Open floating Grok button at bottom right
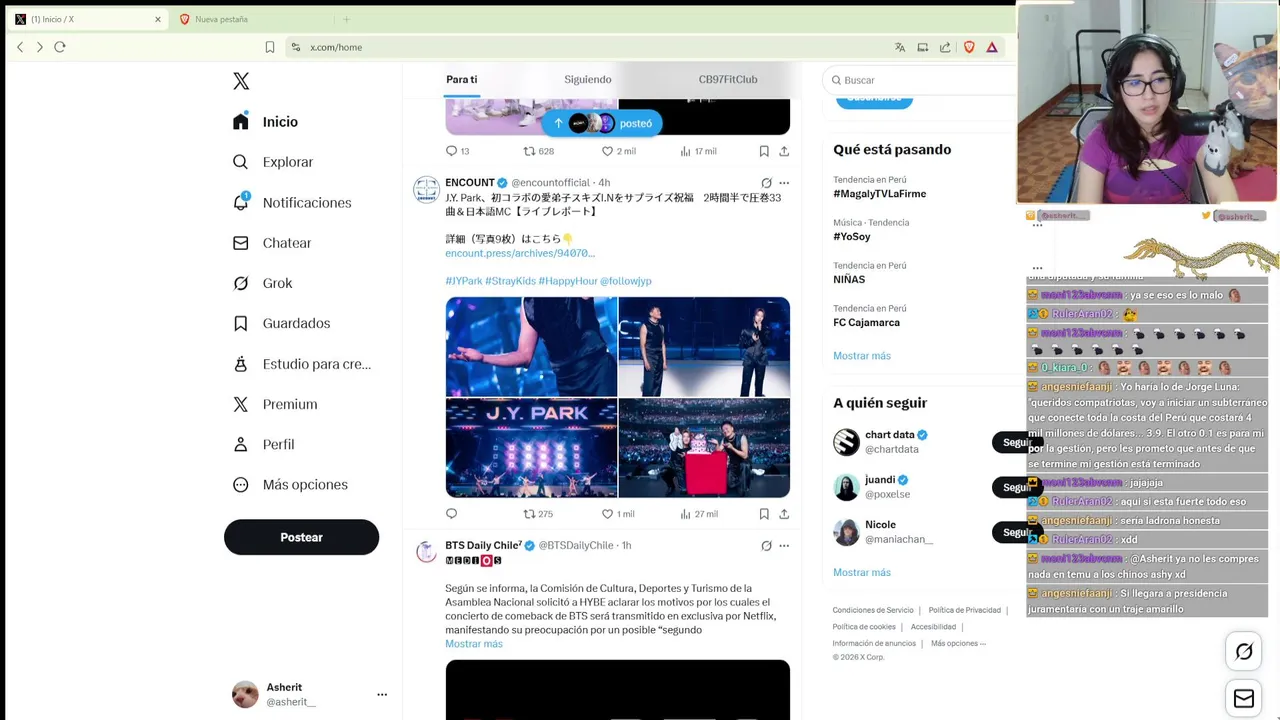Screen dimensions: 1280x720 pyautogui.click(x=1244, y=652)
